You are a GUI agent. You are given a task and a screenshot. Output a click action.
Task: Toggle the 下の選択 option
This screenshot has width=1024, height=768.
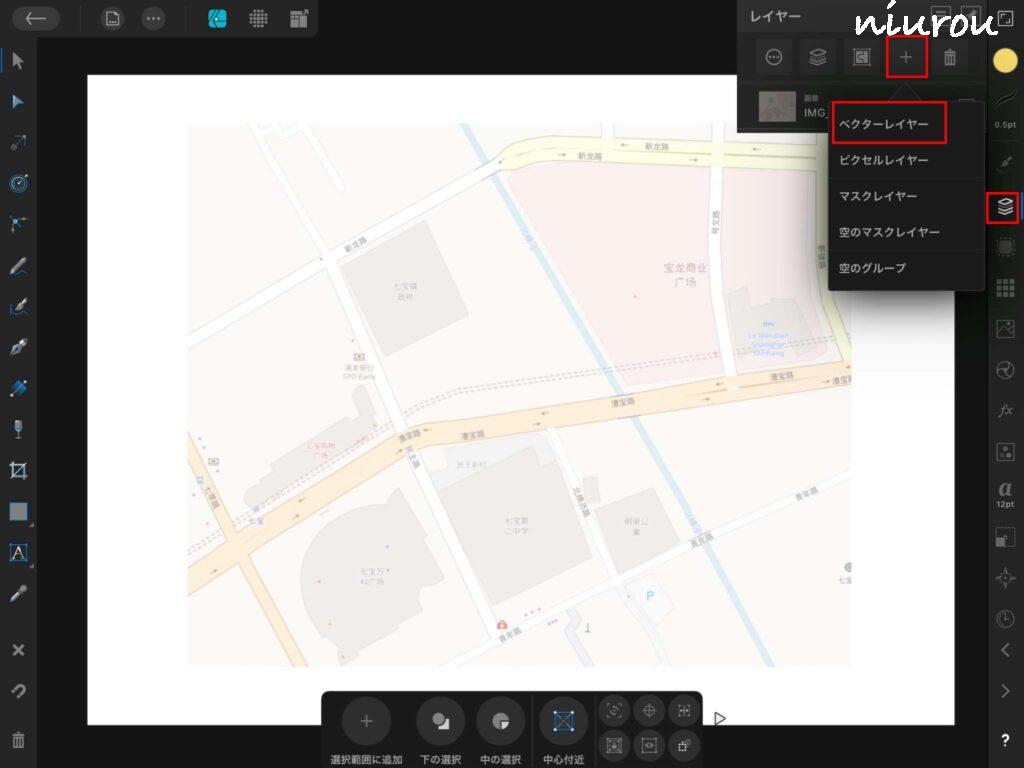[440, 721]
